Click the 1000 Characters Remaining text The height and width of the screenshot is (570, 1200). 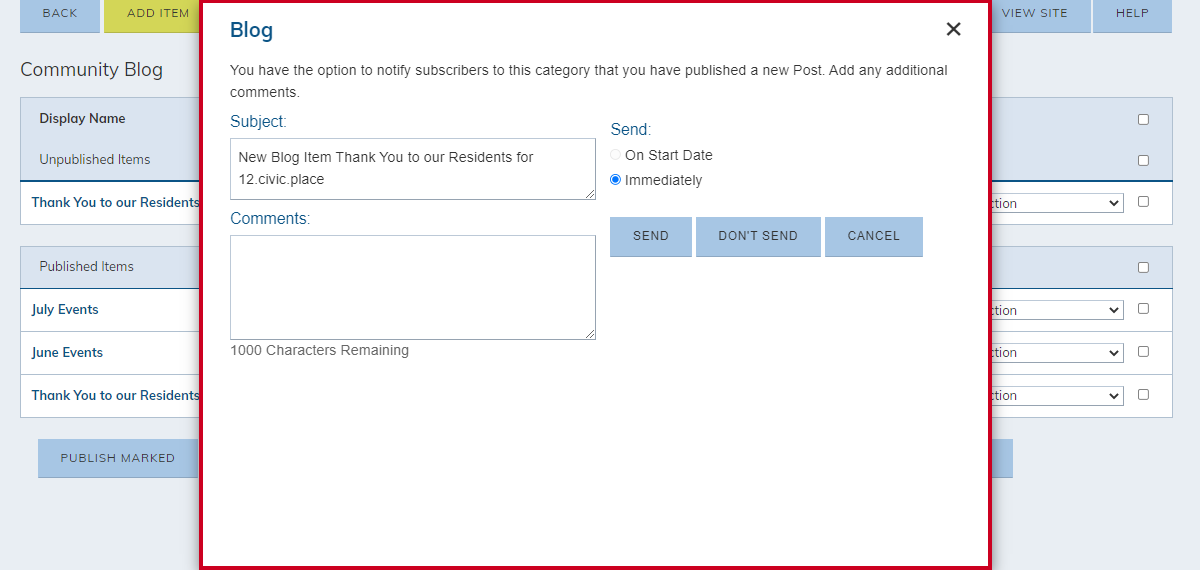click(319, 351)
